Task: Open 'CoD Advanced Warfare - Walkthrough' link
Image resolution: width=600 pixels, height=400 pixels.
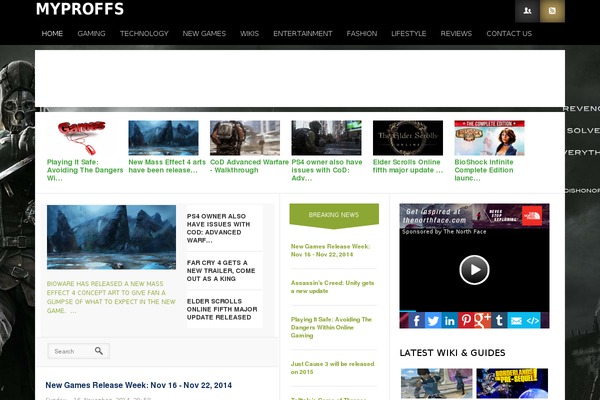Action: [x=249, y=166]
